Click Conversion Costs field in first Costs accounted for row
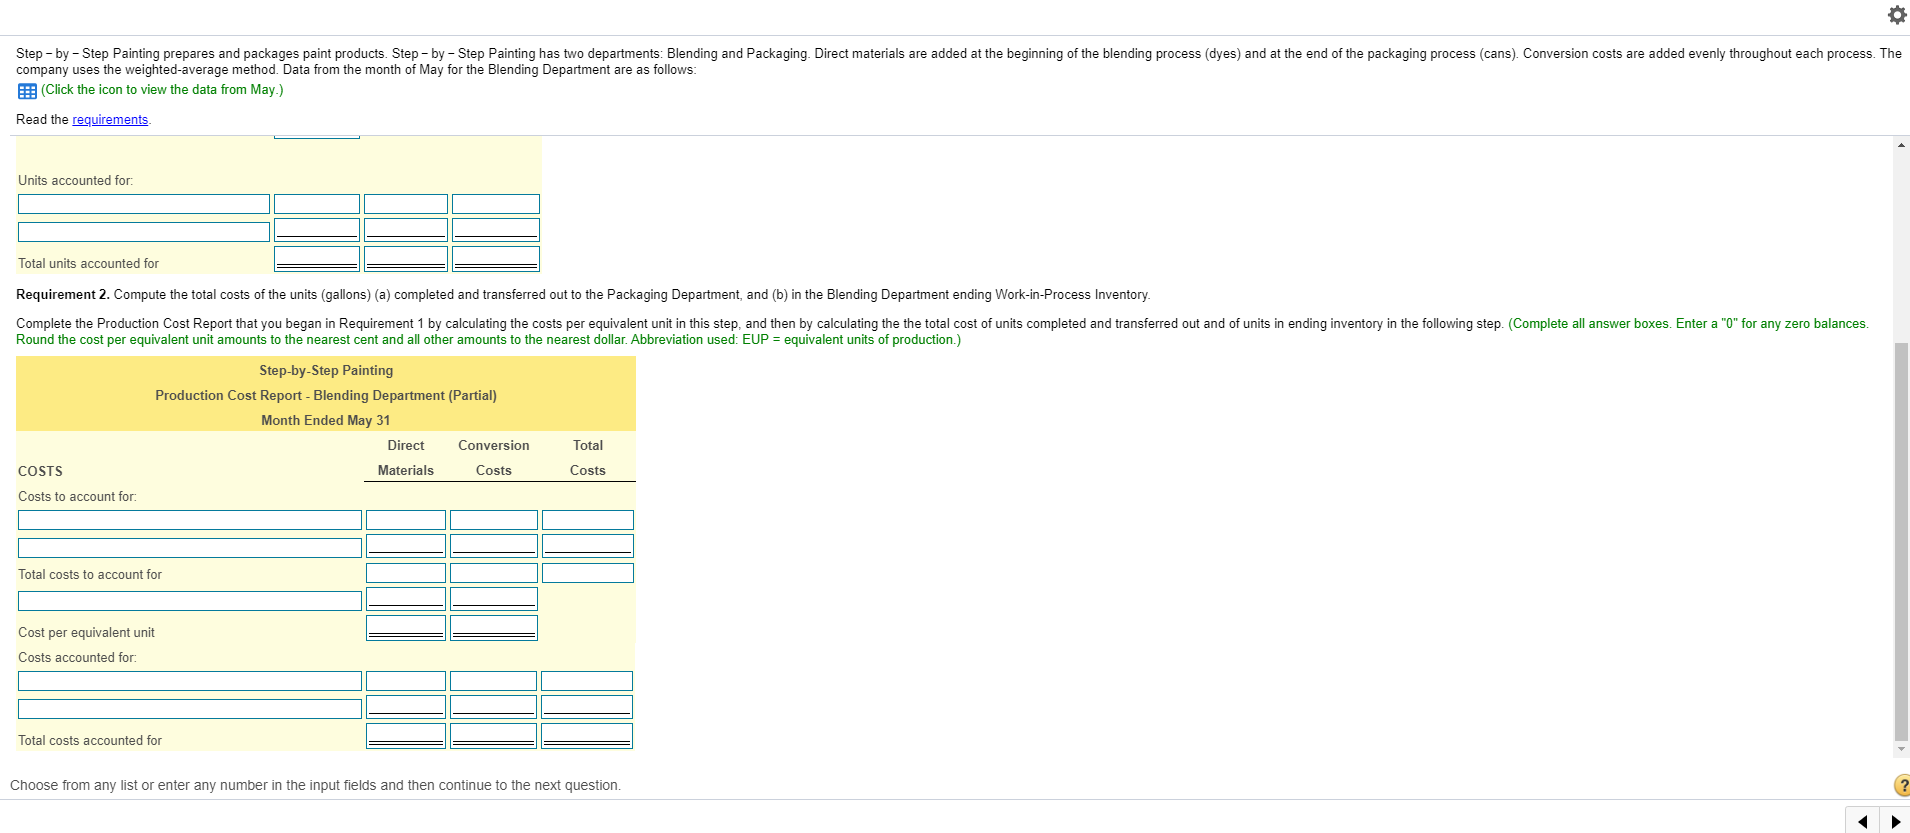 [x=494, y=681]
